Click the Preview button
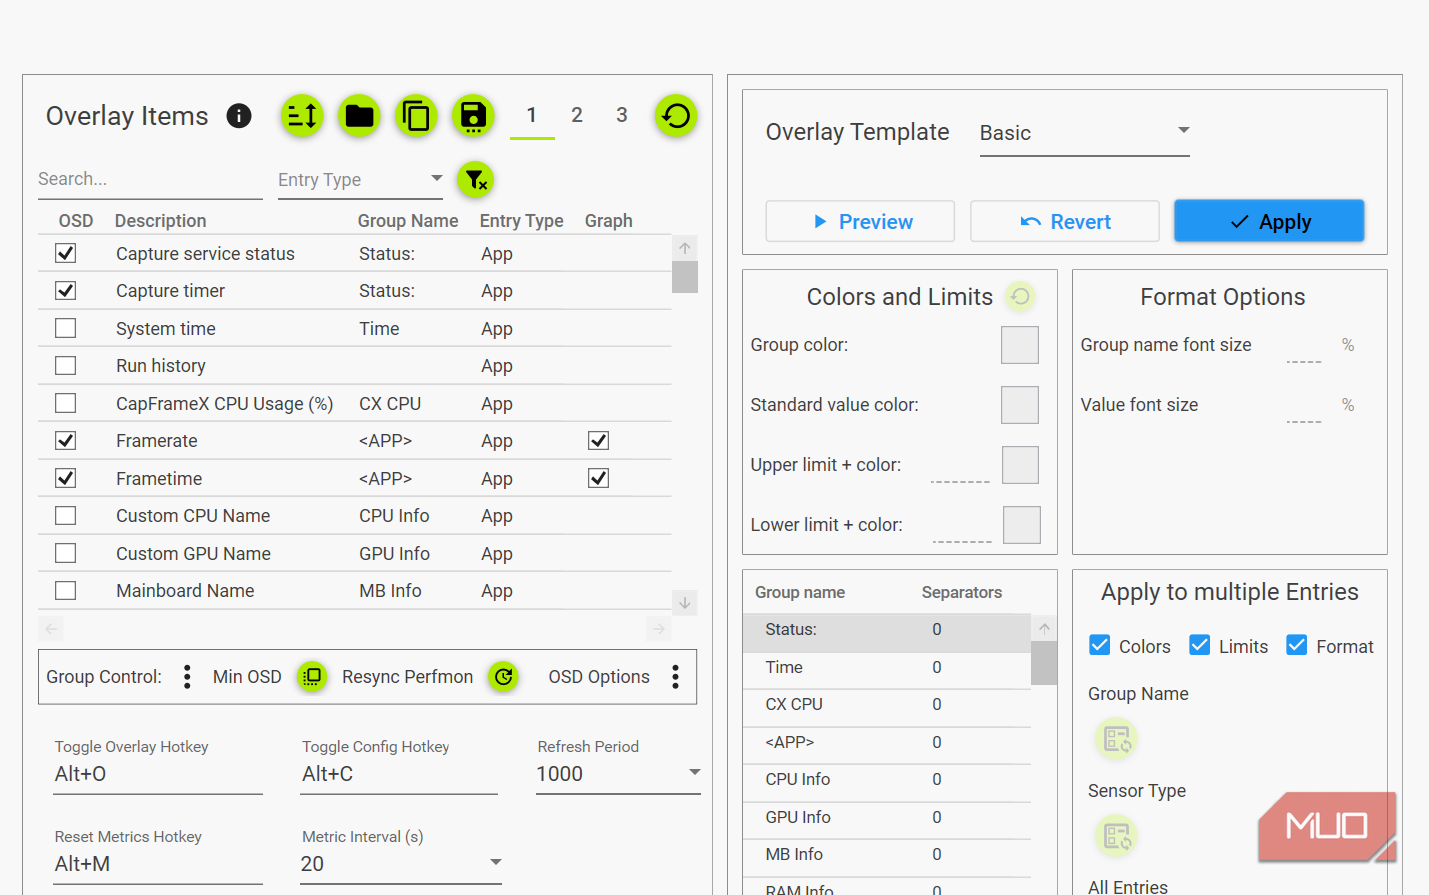 point(860,221)
